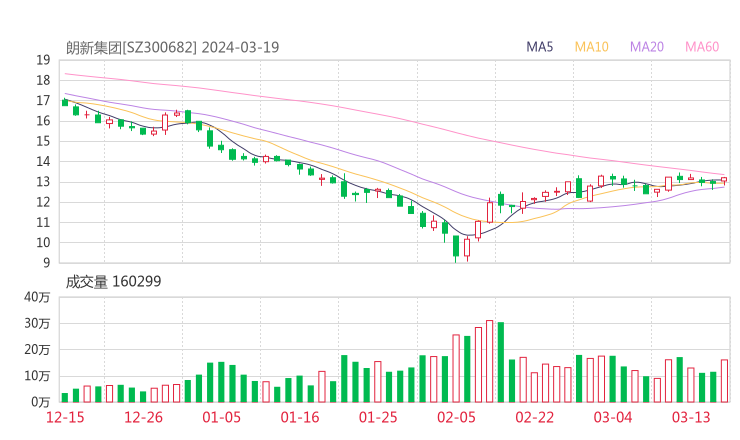Click the 0万 volume axis label
The image size is (740, 440).
tap(41, 402)
